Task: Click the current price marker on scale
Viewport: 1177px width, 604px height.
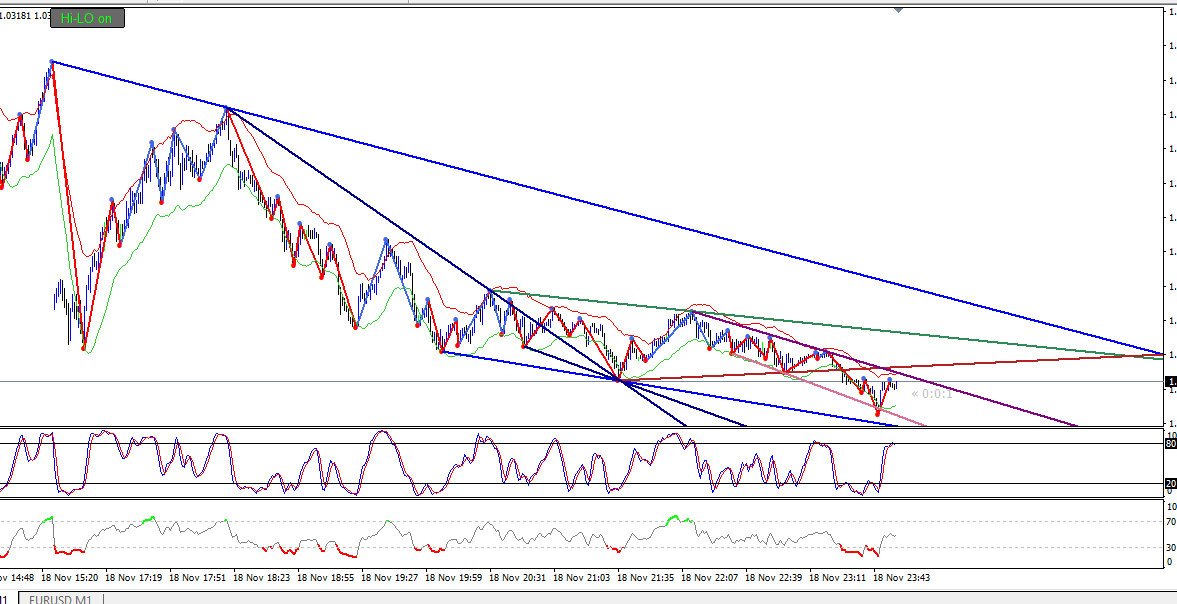Action: (x=1170, y=382)
